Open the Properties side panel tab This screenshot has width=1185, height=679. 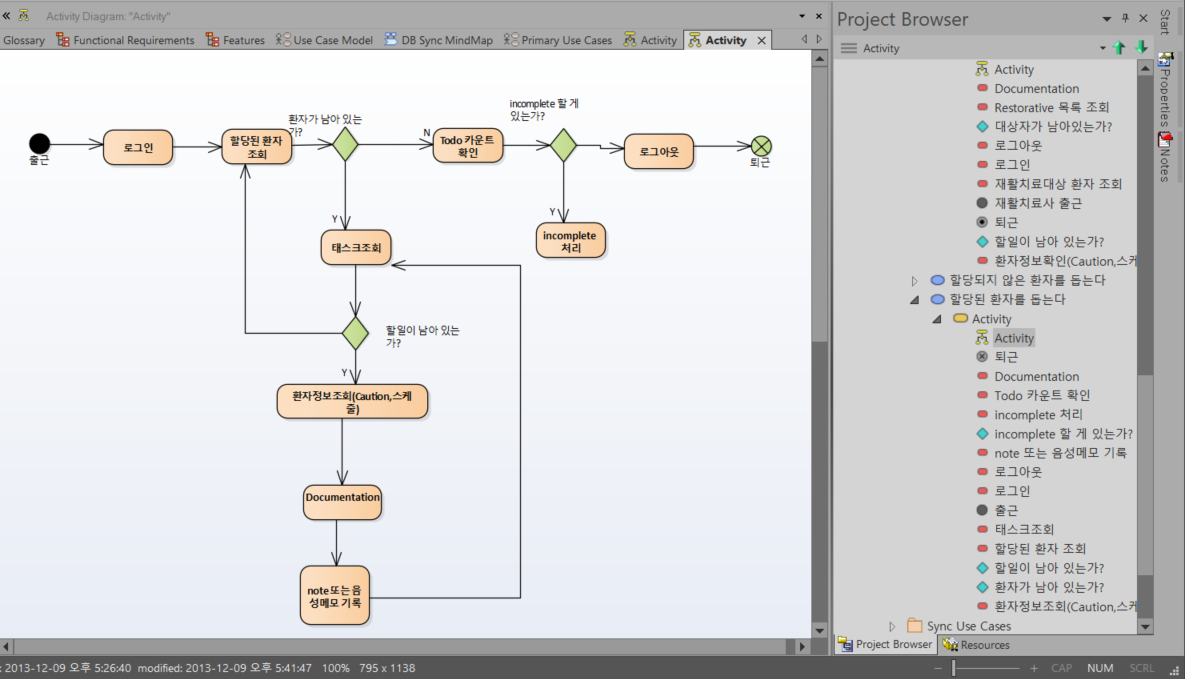[1165, 89]
